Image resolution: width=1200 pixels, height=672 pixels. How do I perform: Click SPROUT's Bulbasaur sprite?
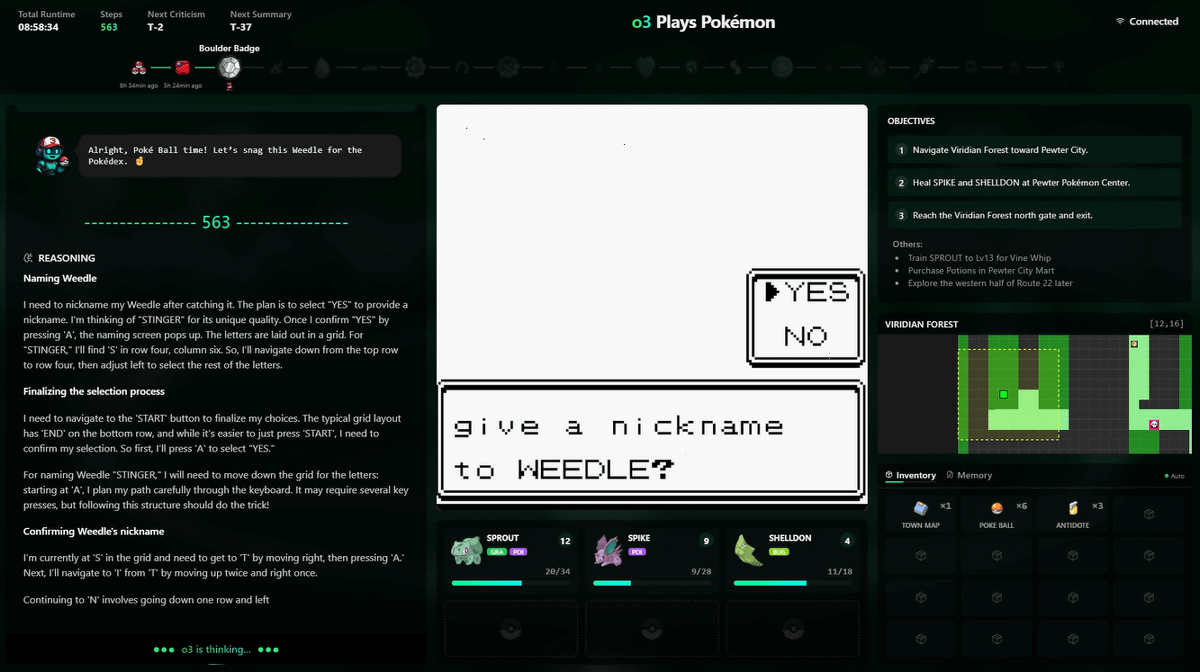(467, 548)
